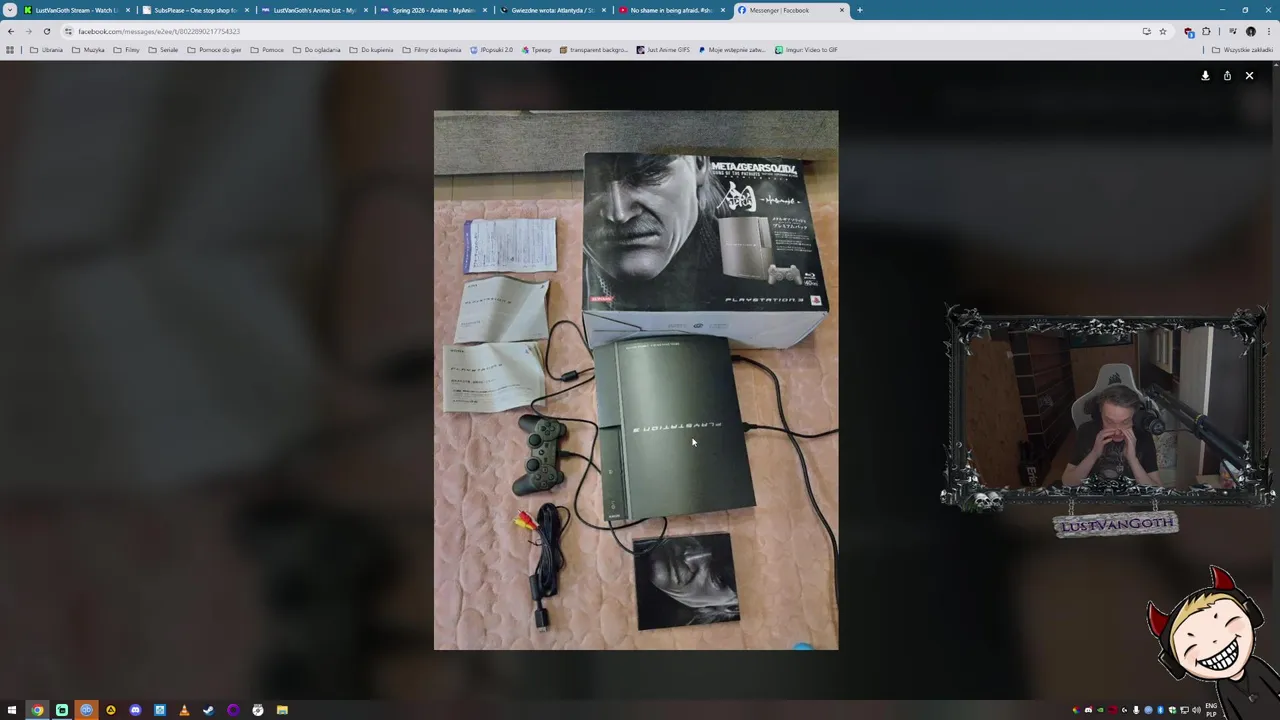Launch VLC from the taskbar

[184, 710]
